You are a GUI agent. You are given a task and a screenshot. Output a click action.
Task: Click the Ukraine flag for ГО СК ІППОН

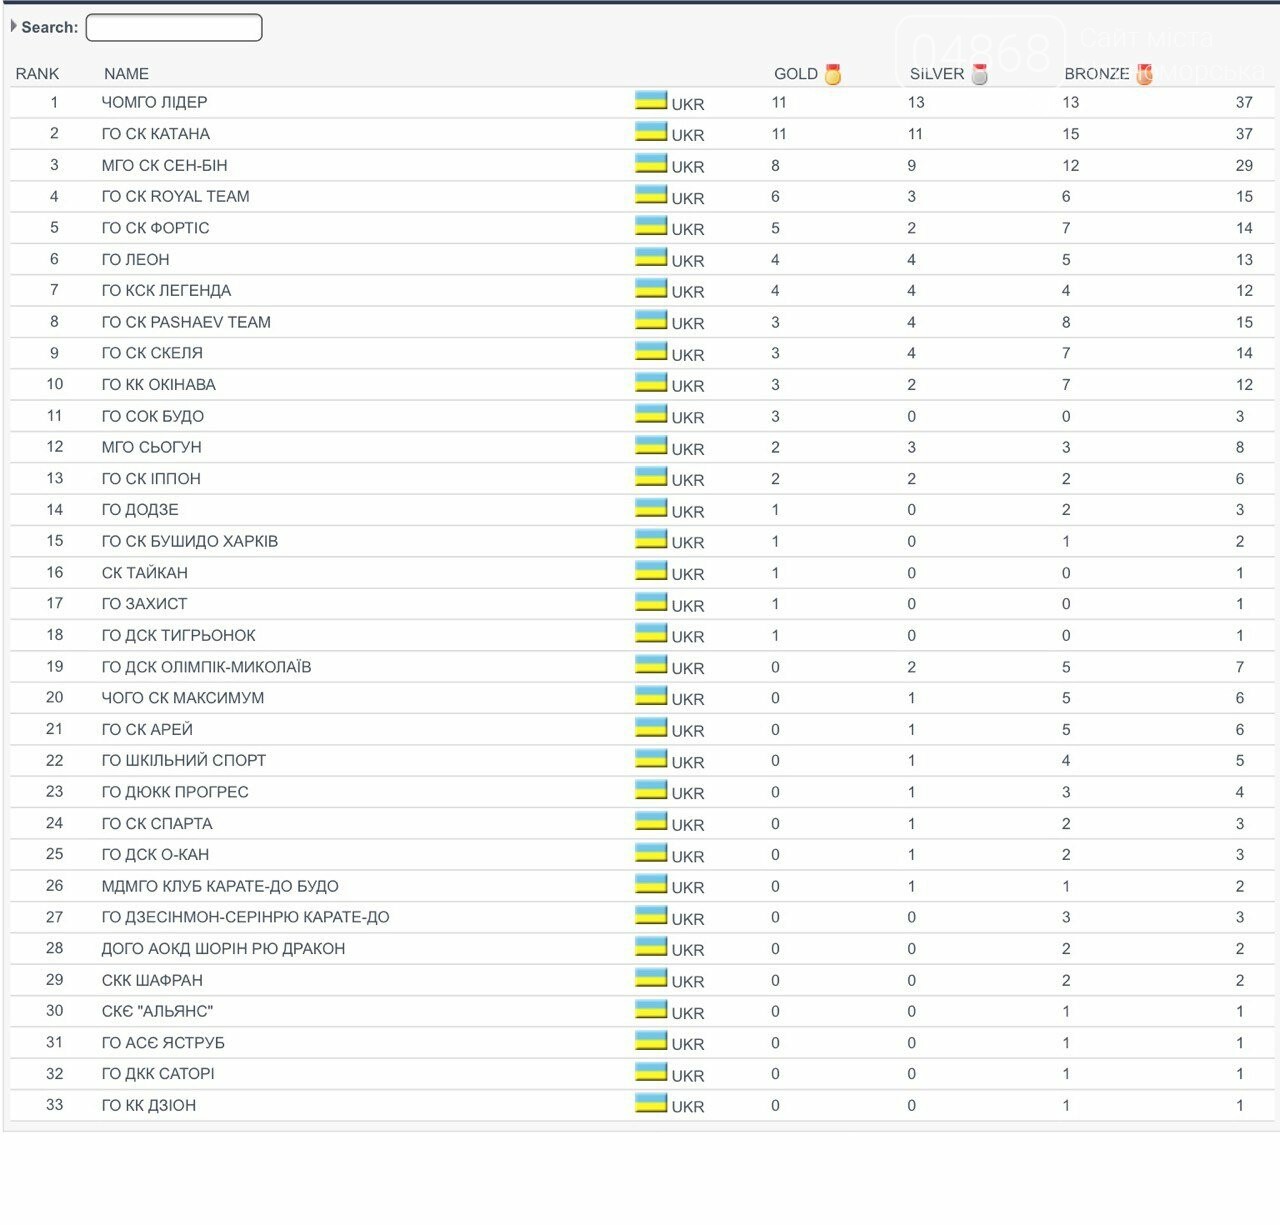point(651,476)
